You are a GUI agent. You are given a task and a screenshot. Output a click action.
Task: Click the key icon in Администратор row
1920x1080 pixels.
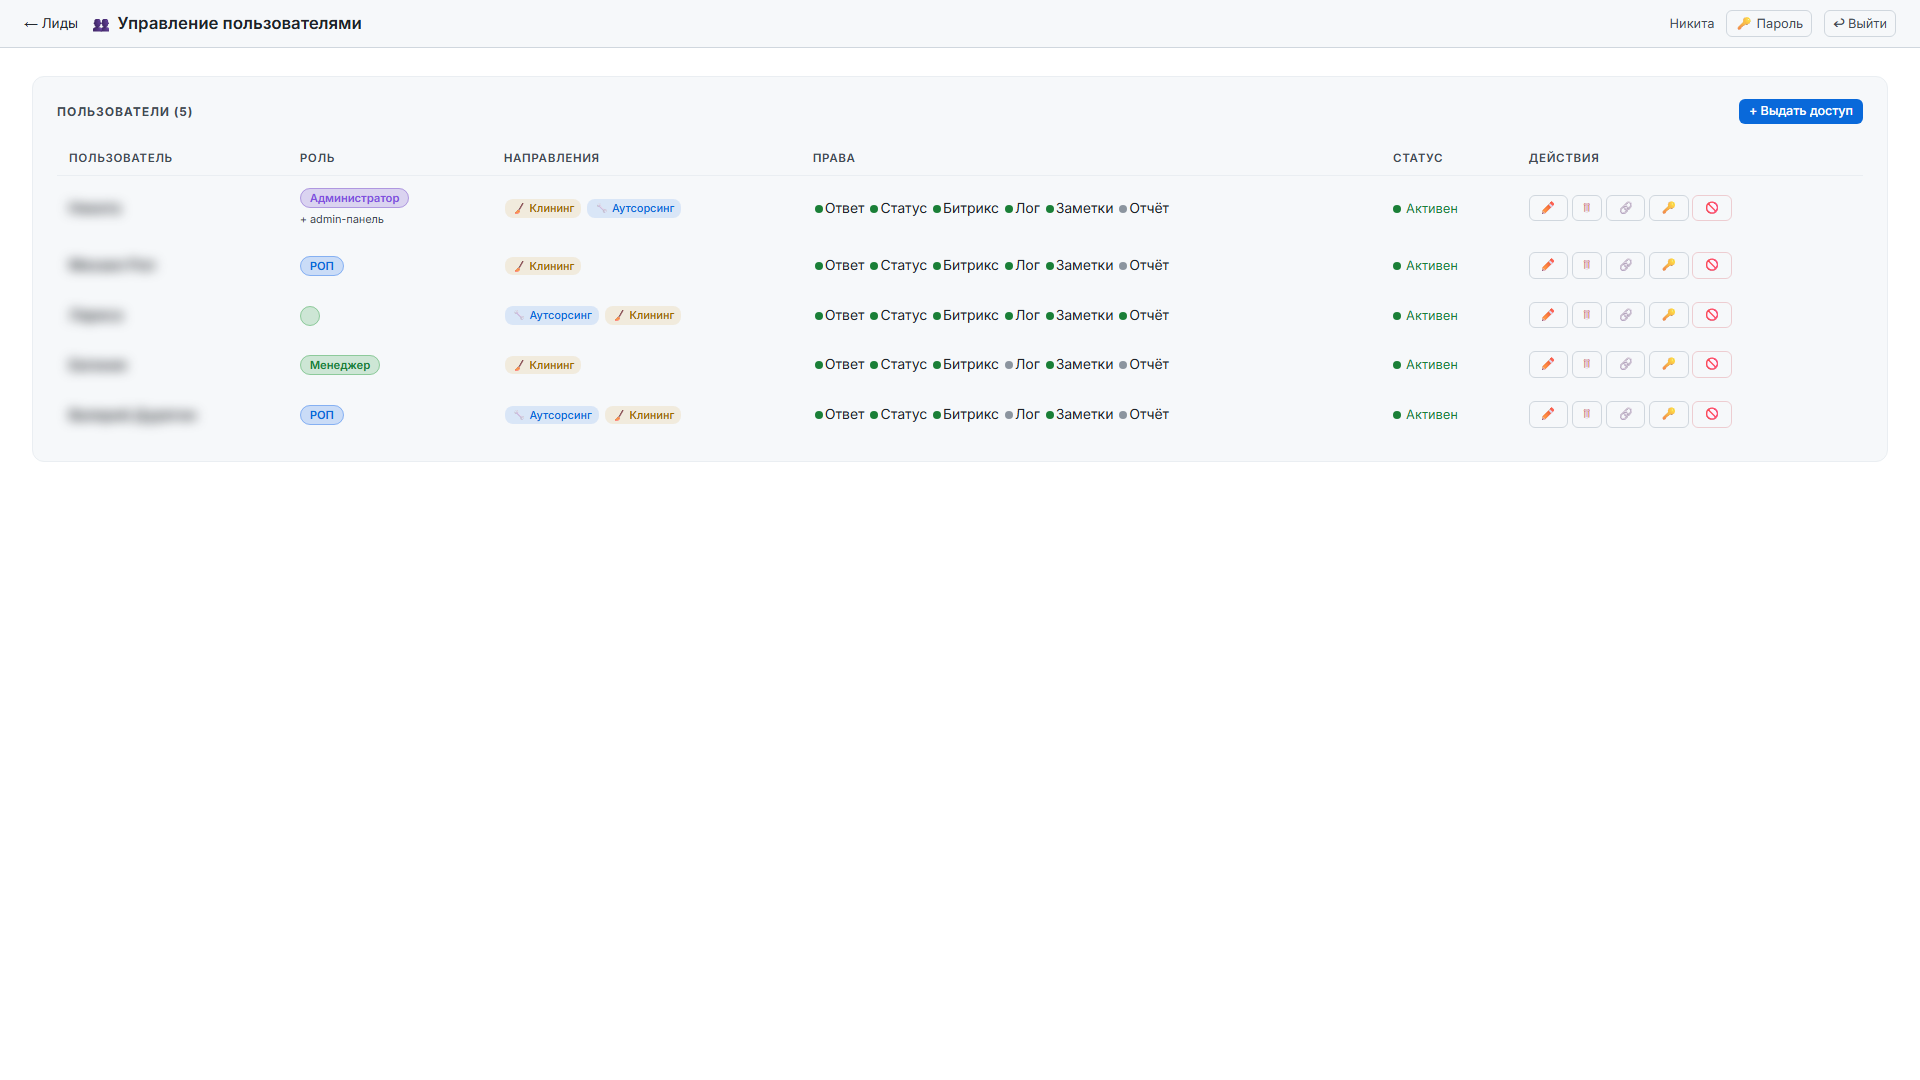1669,208
